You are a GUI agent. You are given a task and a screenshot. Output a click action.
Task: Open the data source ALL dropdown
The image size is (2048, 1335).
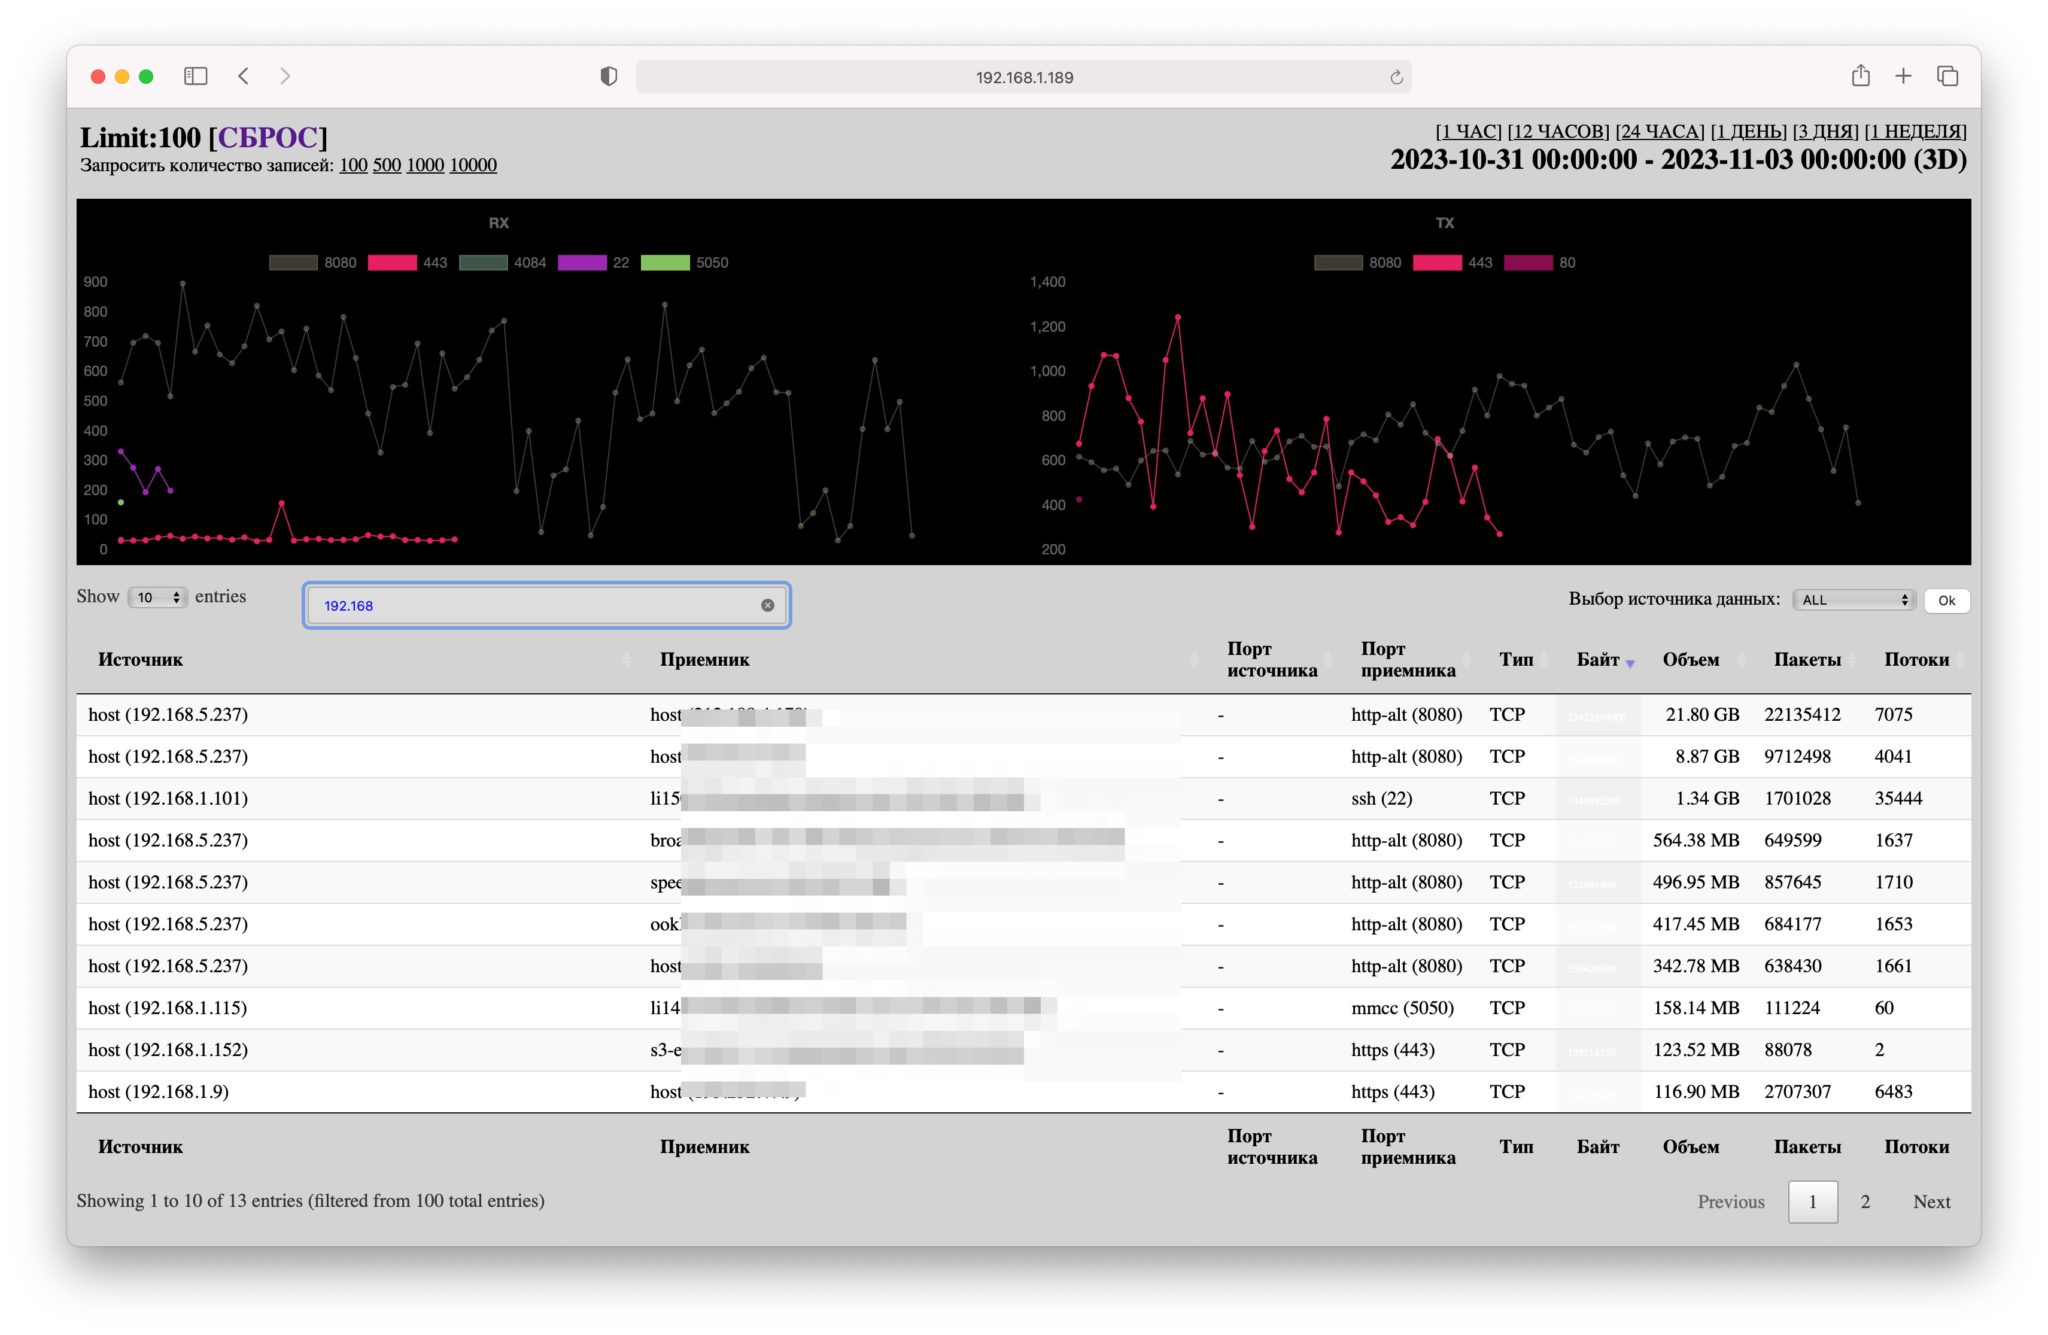(x=1853, y=600)
